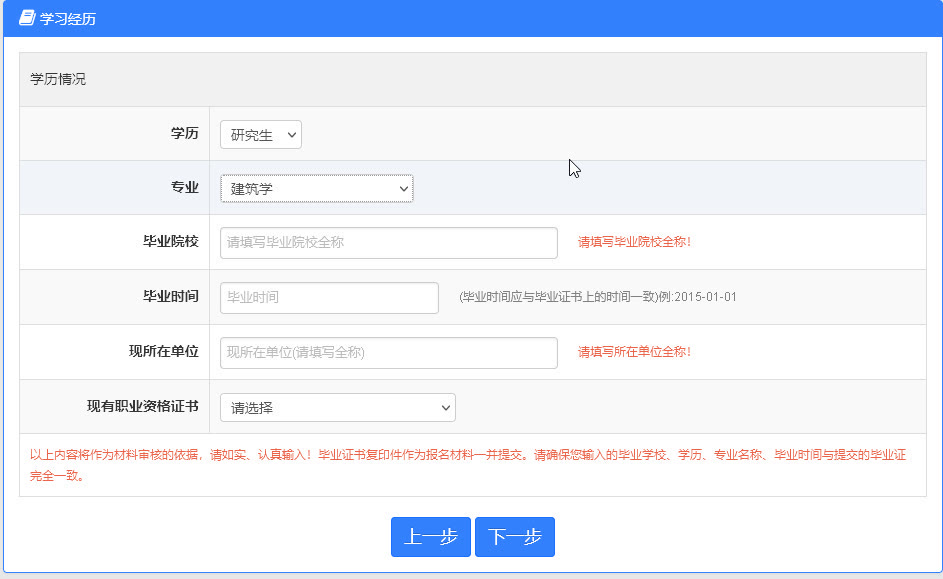
Task: Click the 学历情况 section heading
Action: [x=58, y=79]
